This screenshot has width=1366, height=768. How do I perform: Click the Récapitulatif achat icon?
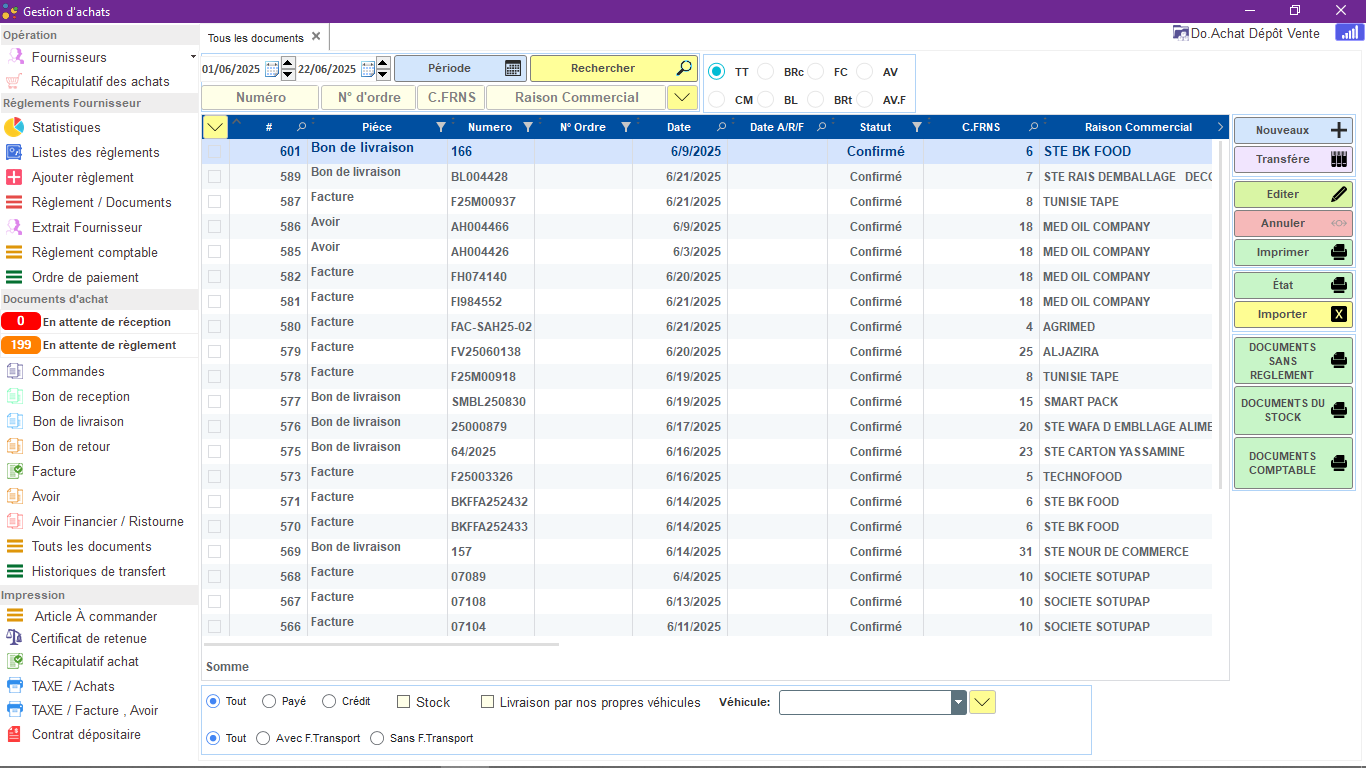(14, 661)
